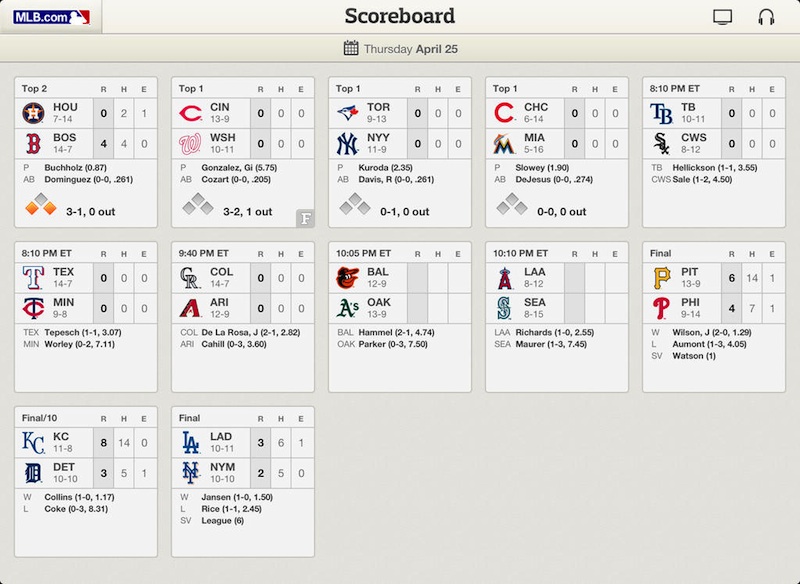Click pitcher Kuroda (2.35)

pyautogui.click(x=385, y=167)
